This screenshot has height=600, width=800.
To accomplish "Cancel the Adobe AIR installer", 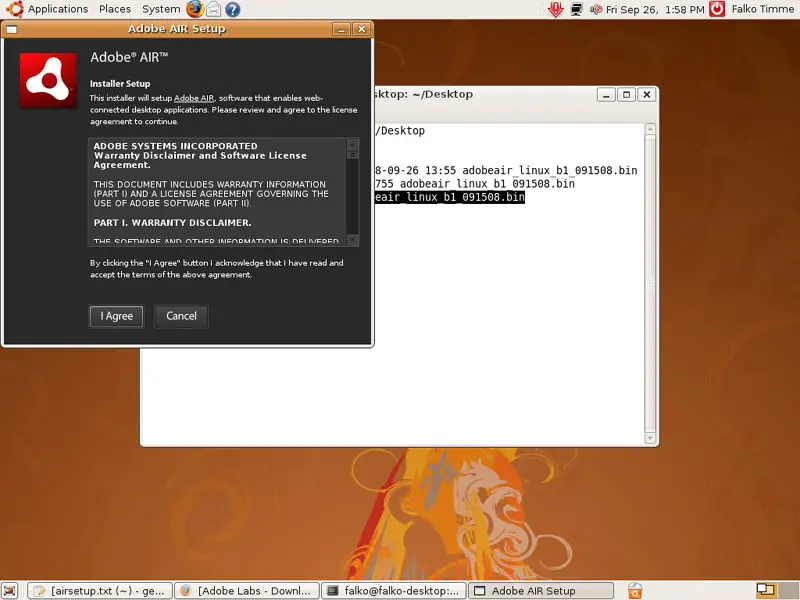I will [x=181, y=316].
